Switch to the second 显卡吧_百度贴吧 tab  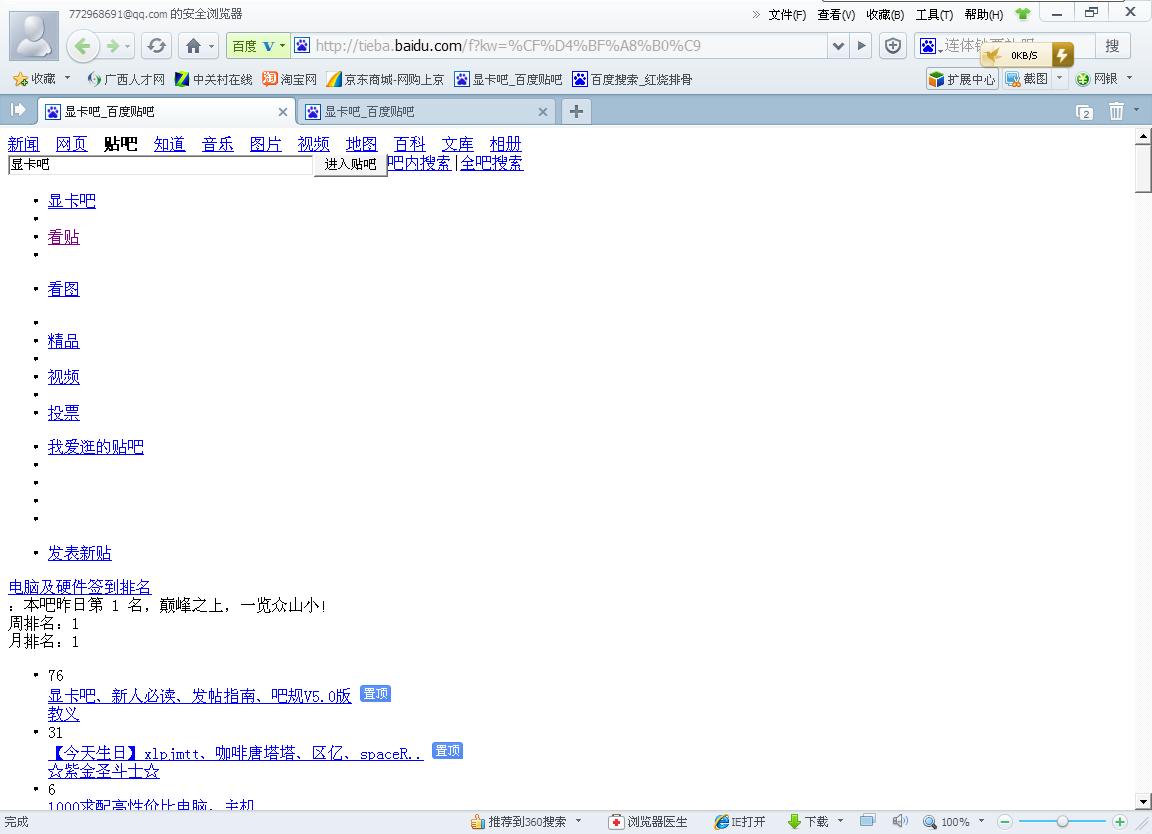[424, 112]
